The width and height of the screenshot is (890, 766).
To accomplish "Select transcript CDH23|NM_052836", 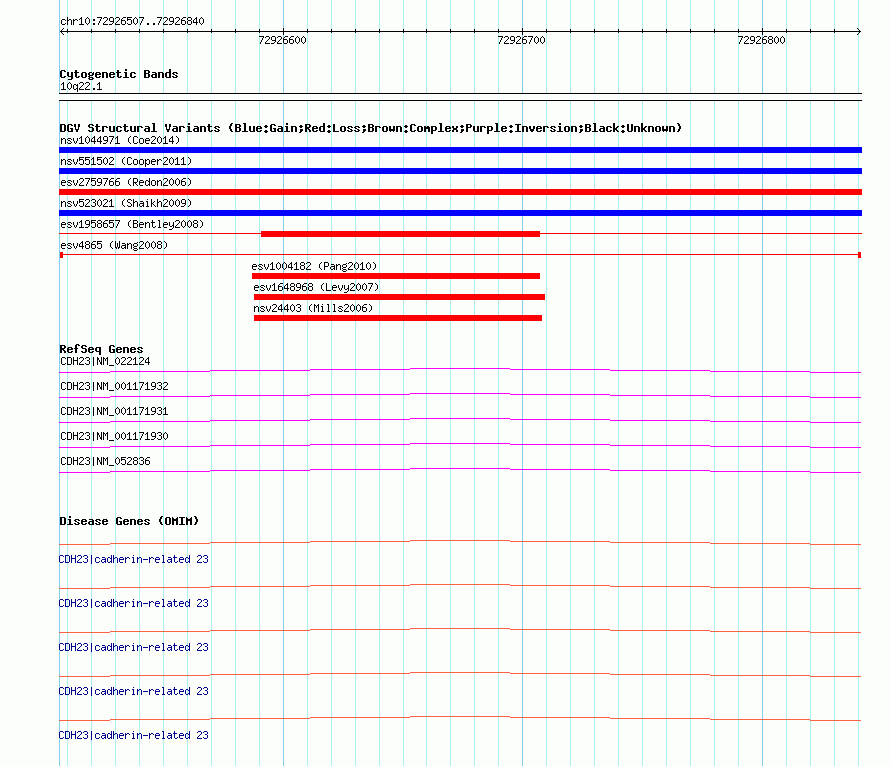I will pos(105,461).
